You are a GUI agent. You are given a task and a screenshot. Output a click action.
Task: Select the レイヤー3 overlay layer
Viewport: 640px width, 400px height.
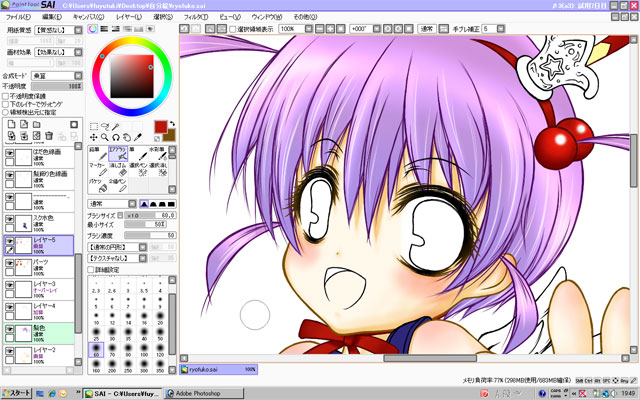[x=39, y=289]
